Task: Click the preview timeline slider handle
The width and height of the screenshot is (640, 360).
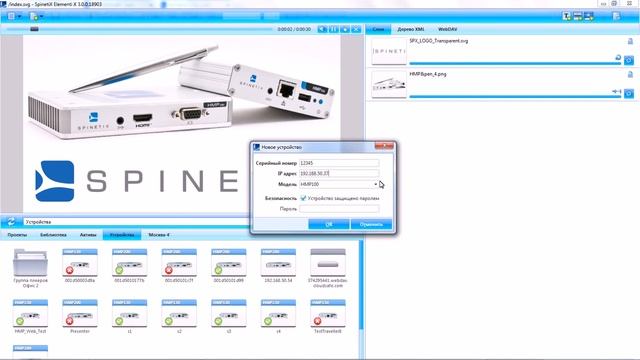Action: 34,29
